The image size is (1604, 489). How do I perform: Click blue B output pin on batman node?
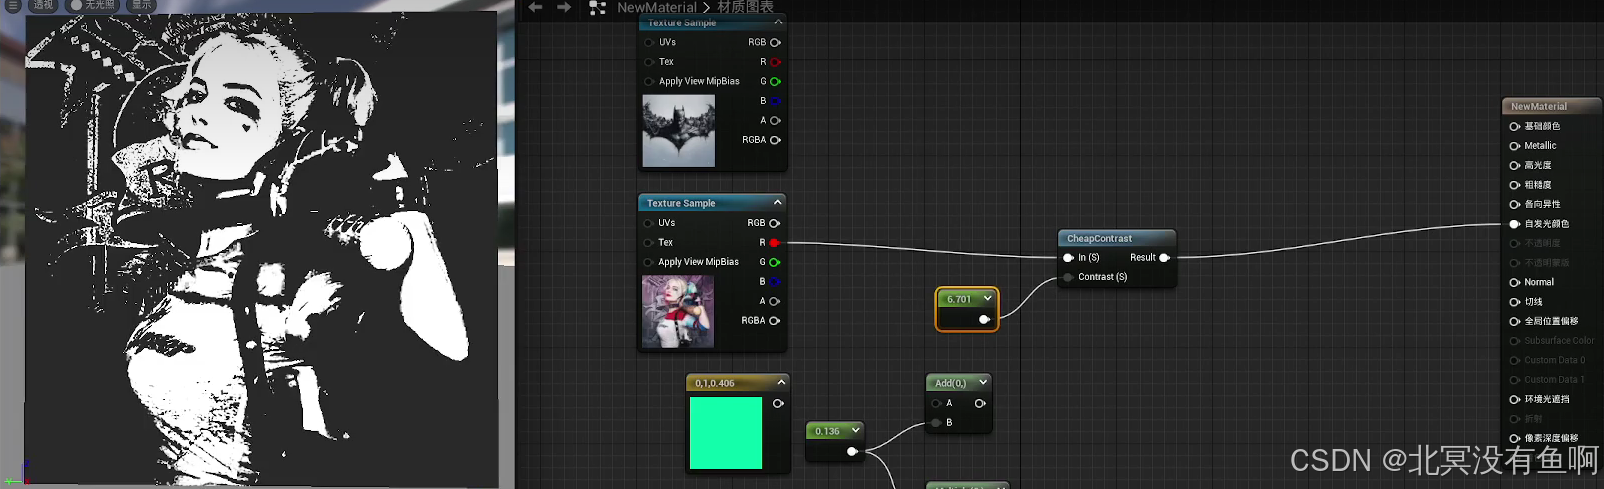tap(775, 101)
